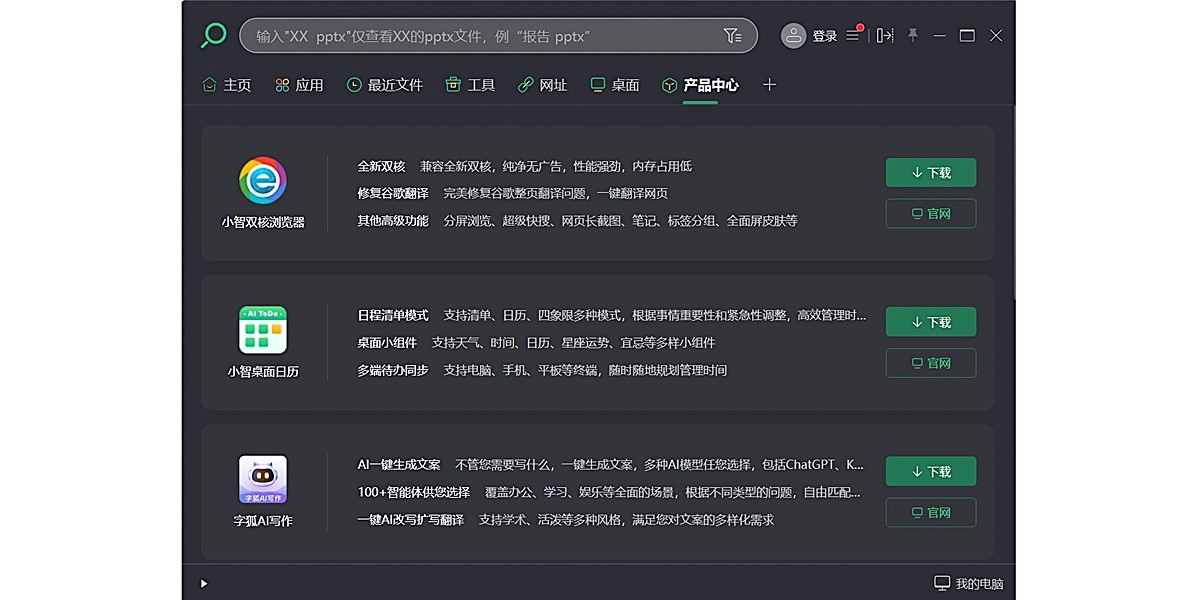1200x600 pixels.
Task: Go to the 网址 URL tab
Action: [x=543, y=85]
